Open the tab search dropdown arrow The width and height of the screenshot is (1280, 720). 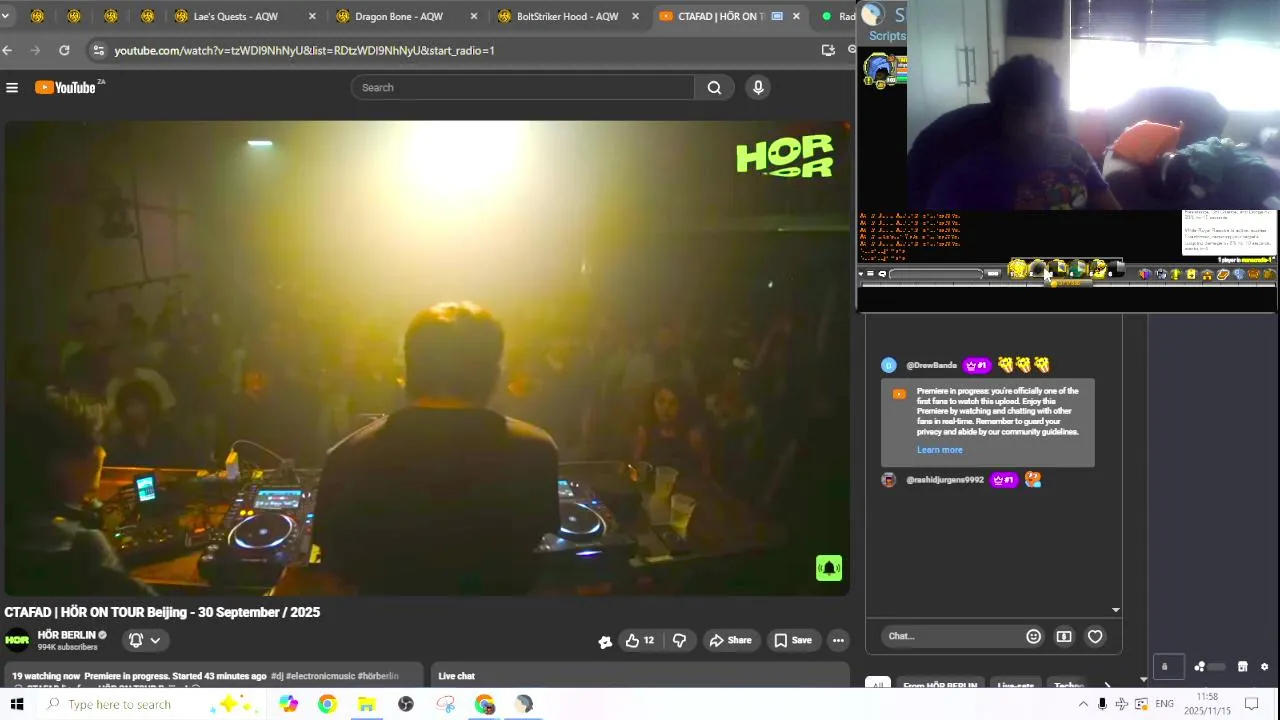click(x=5, y=16)
